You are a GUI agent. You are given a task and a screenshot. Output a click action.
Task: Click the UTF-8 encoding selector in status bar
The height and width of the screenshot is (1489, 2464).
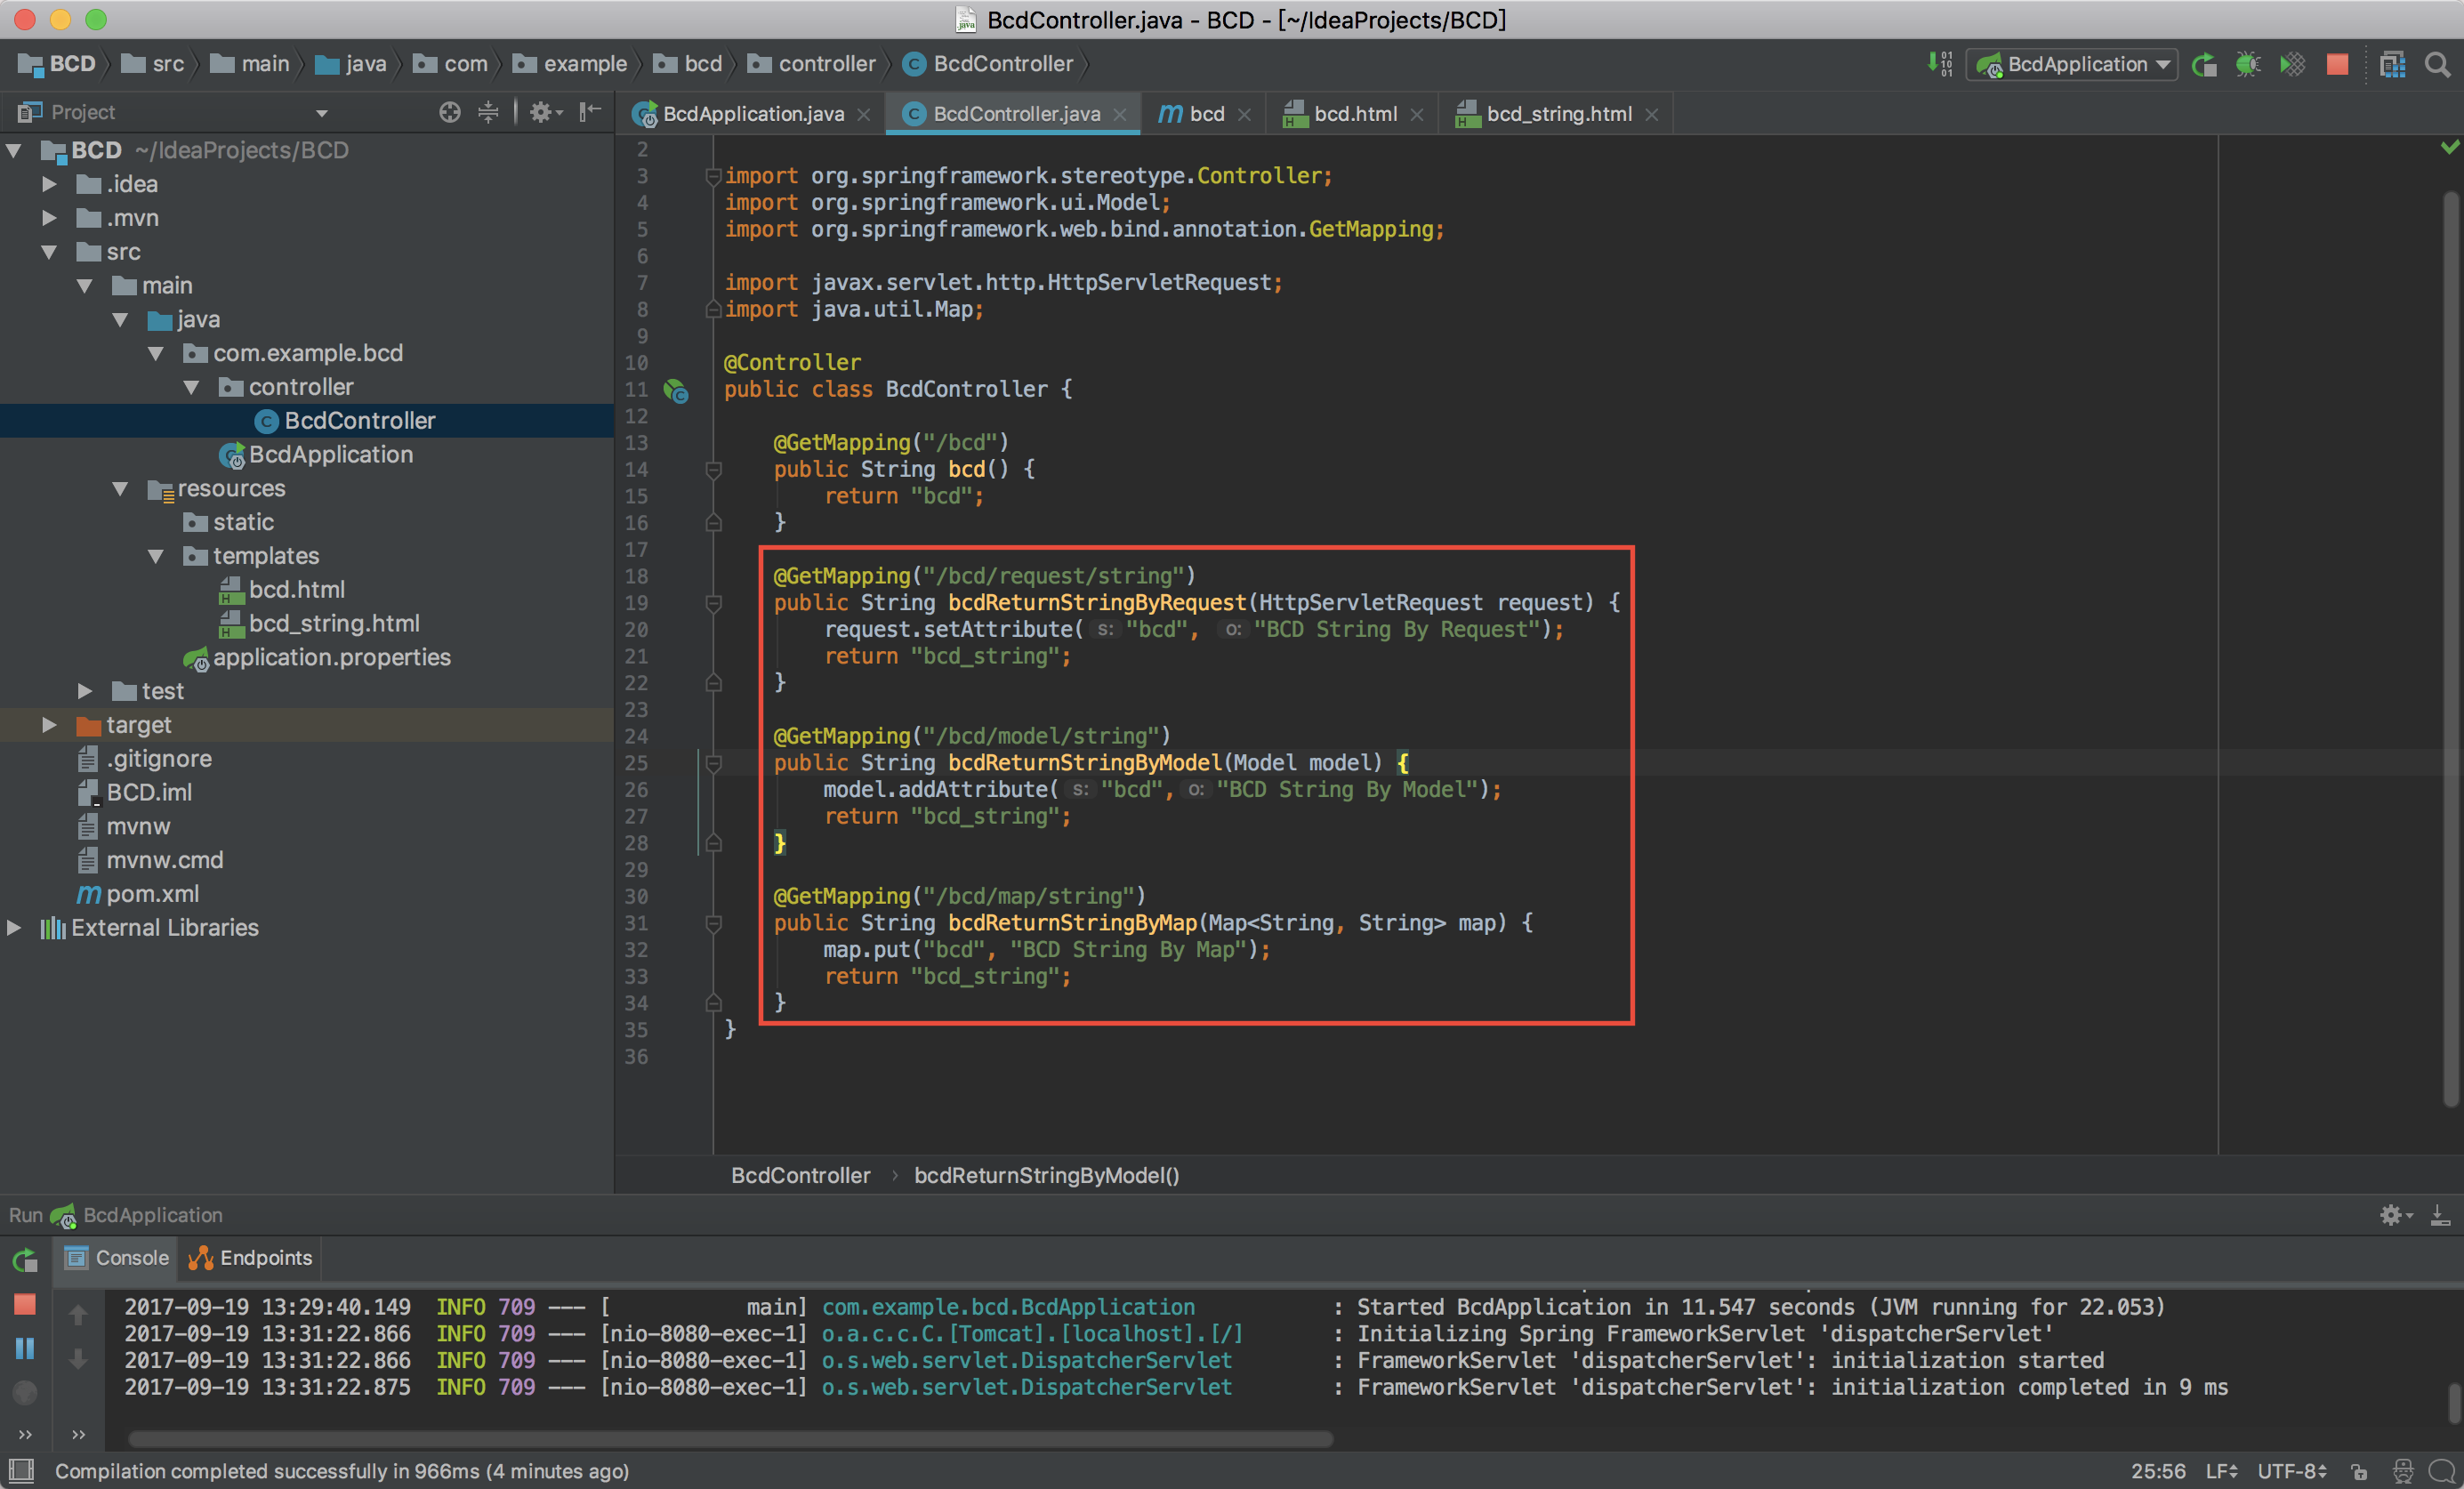pos(2292,1471)
